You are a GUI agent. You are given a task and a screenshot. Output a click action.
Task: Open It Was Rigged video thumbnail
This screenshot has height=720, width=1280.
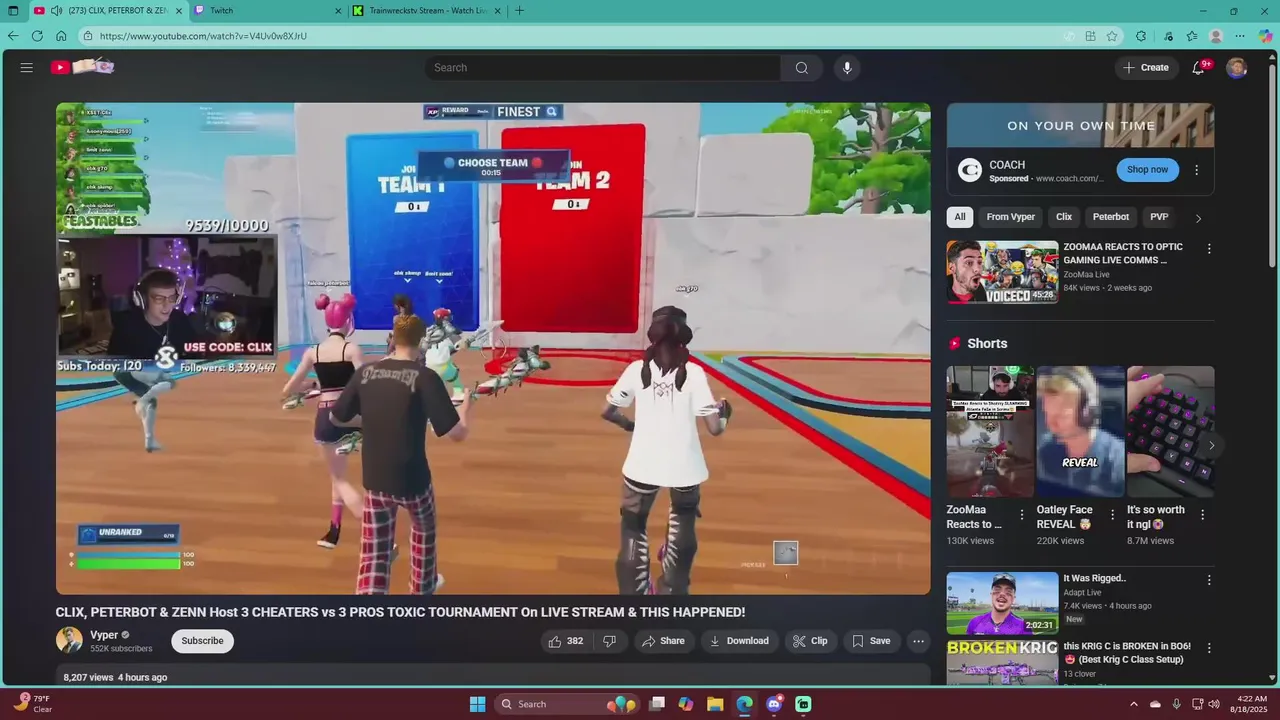(1002, 603)
